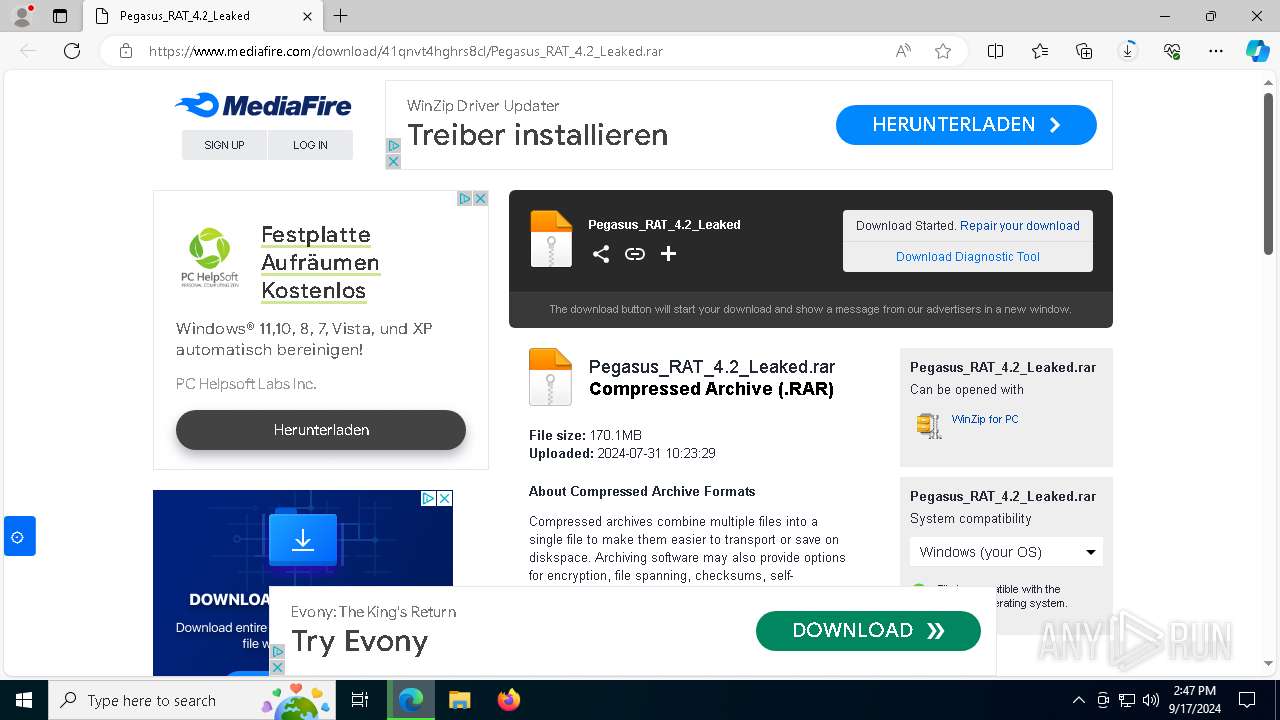Open notification center on taskbar
Image resolution: width=1280 pixels, height=720 pixels.
[x=1247, y=700]
